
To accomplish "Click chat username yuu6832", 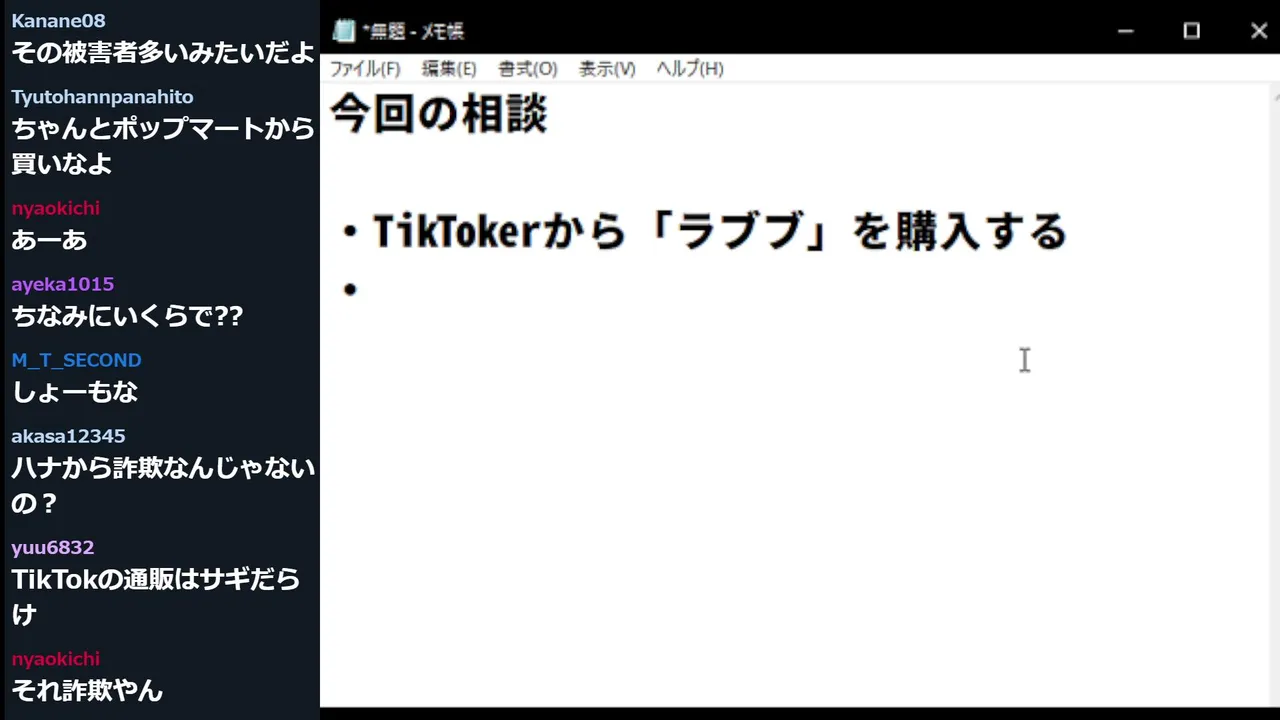I will pyautogui.click(x=52, y=548).
